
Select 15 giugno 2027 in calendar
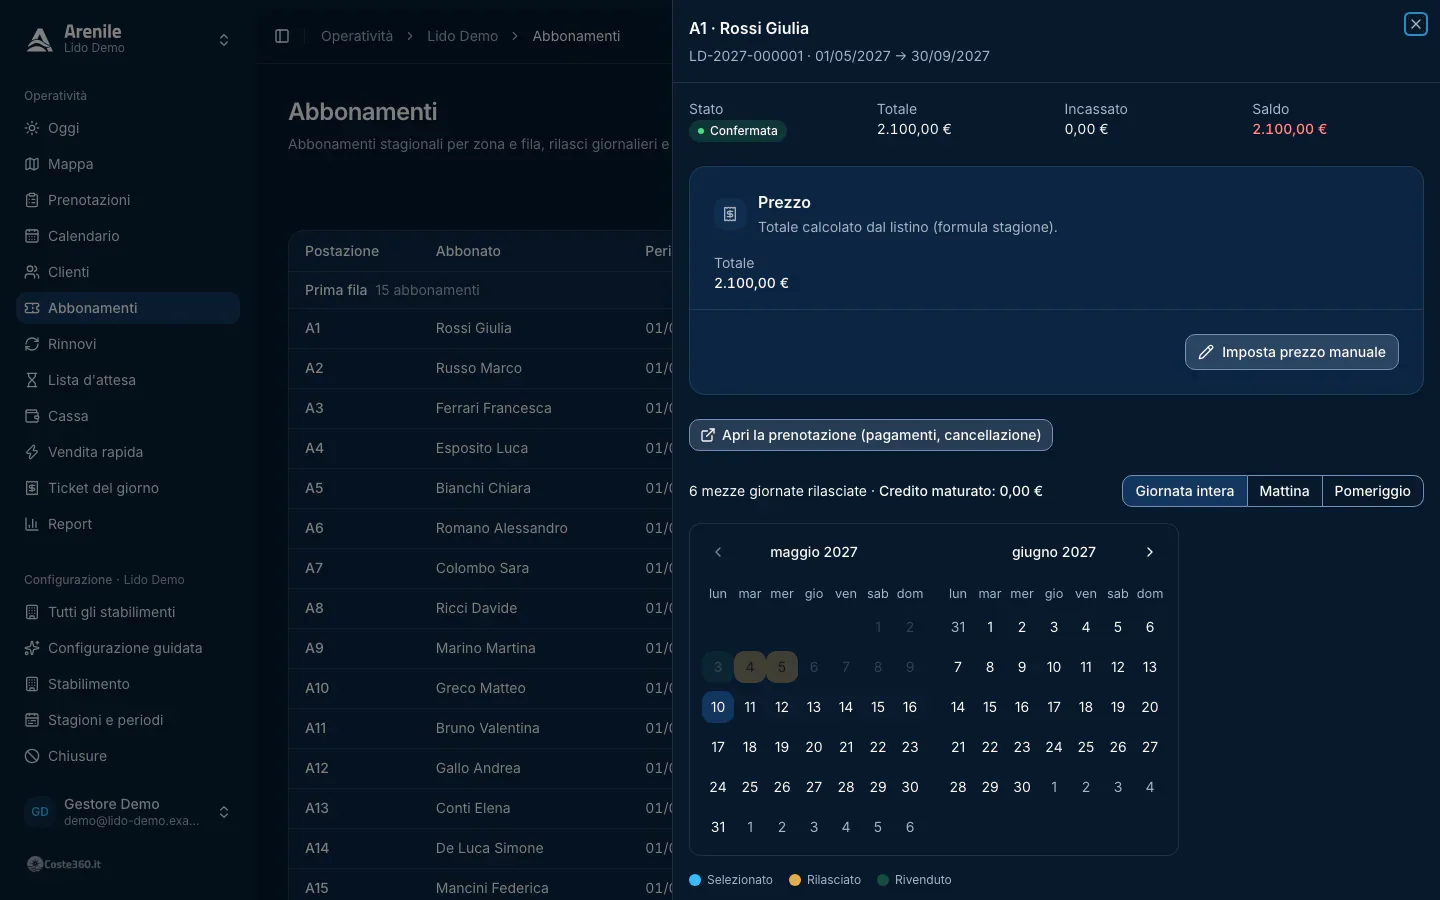coord(990,707)
